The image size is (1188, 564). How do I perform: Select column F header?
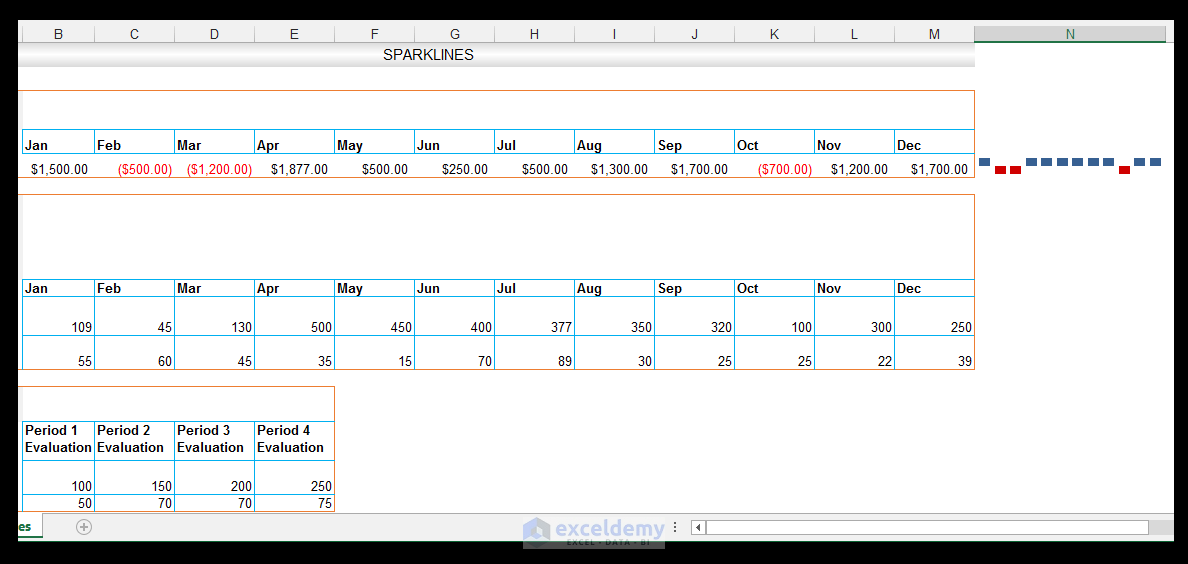click(374, 34)
